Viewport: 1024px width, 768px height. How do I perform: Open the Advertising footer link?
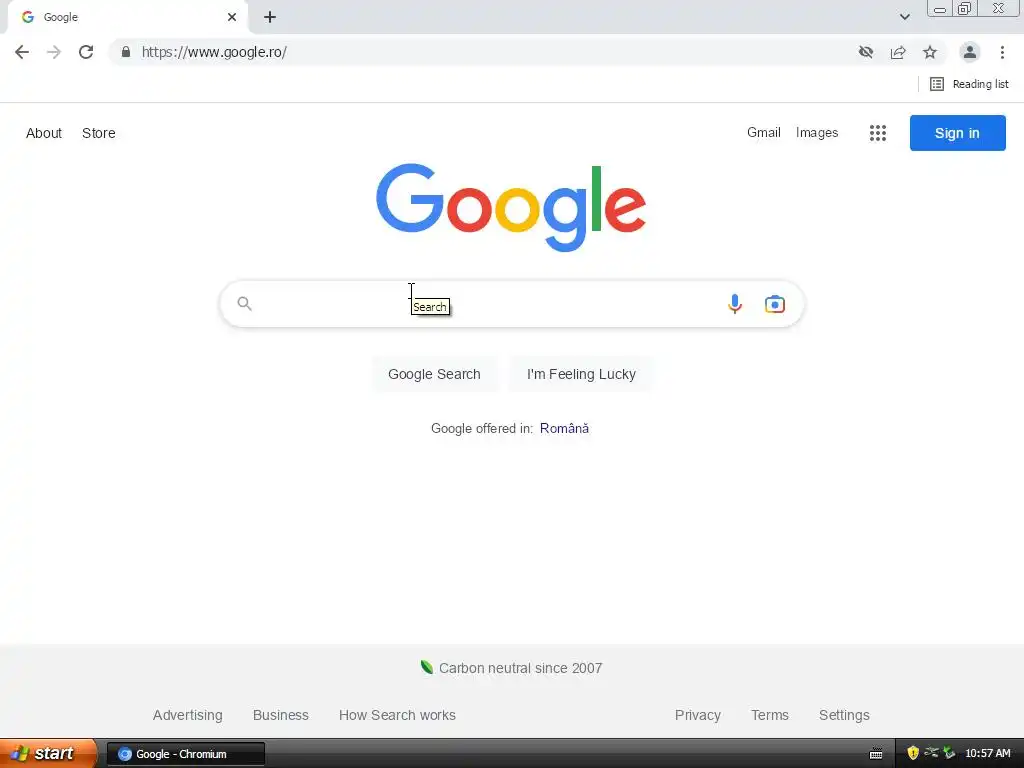tap(187, 715)
